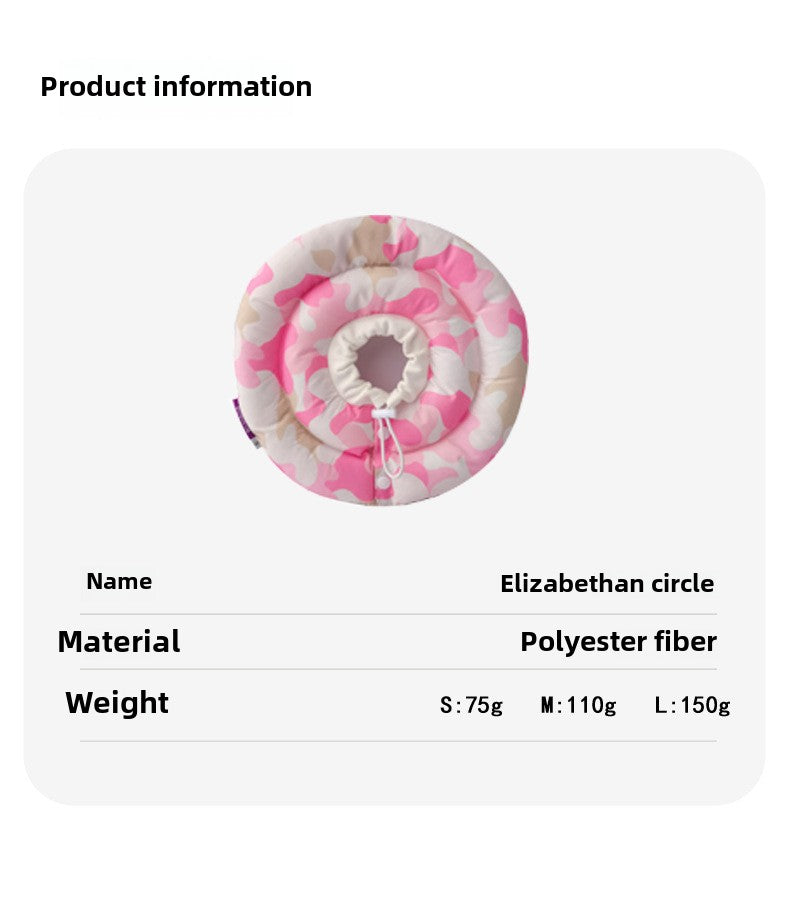This screenshot has height=900, width=790.
Task: Click the word "information" in the heading
Action: click(233, 87)
